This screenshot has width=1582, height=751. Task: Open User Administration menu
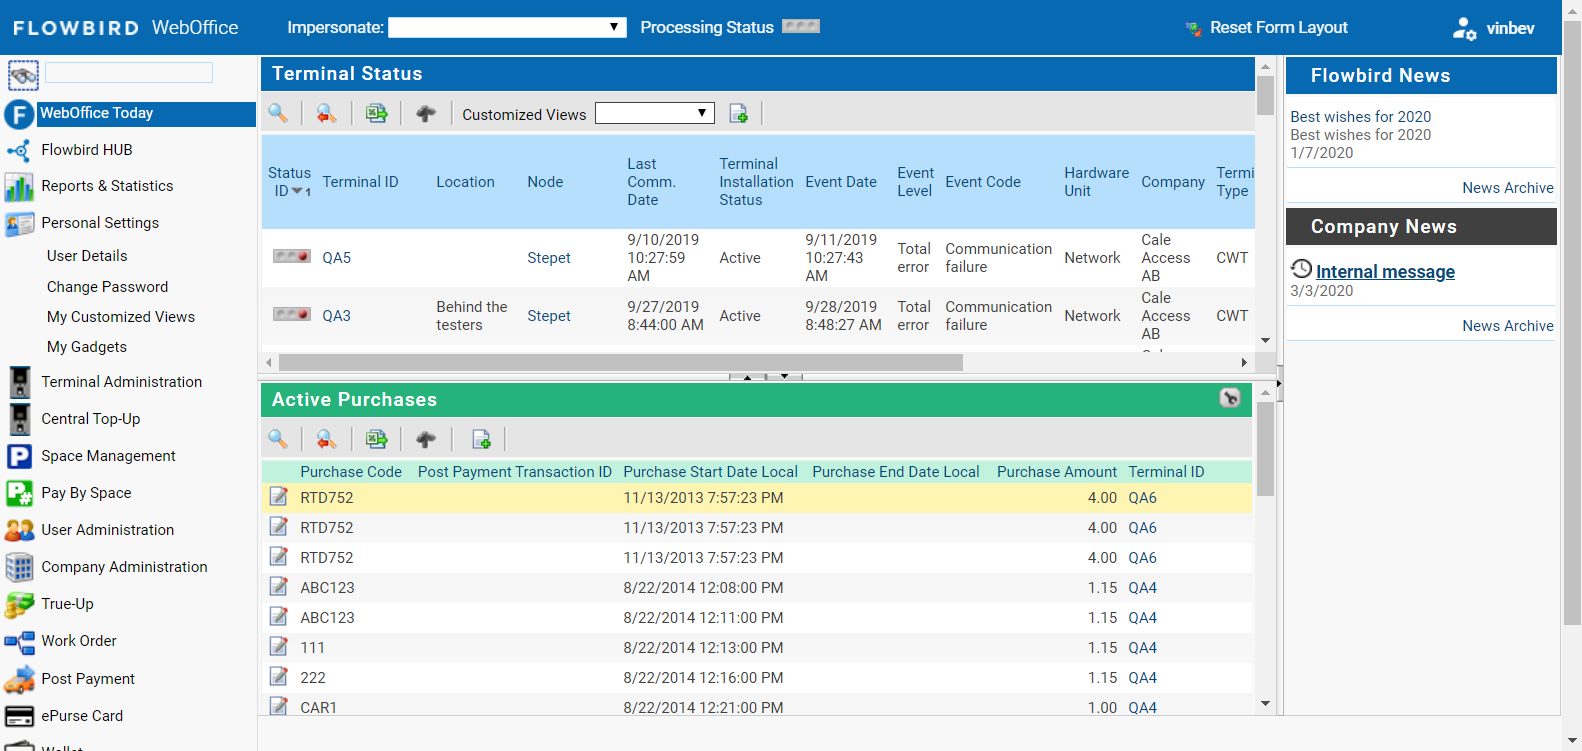(x=108, y=530)
